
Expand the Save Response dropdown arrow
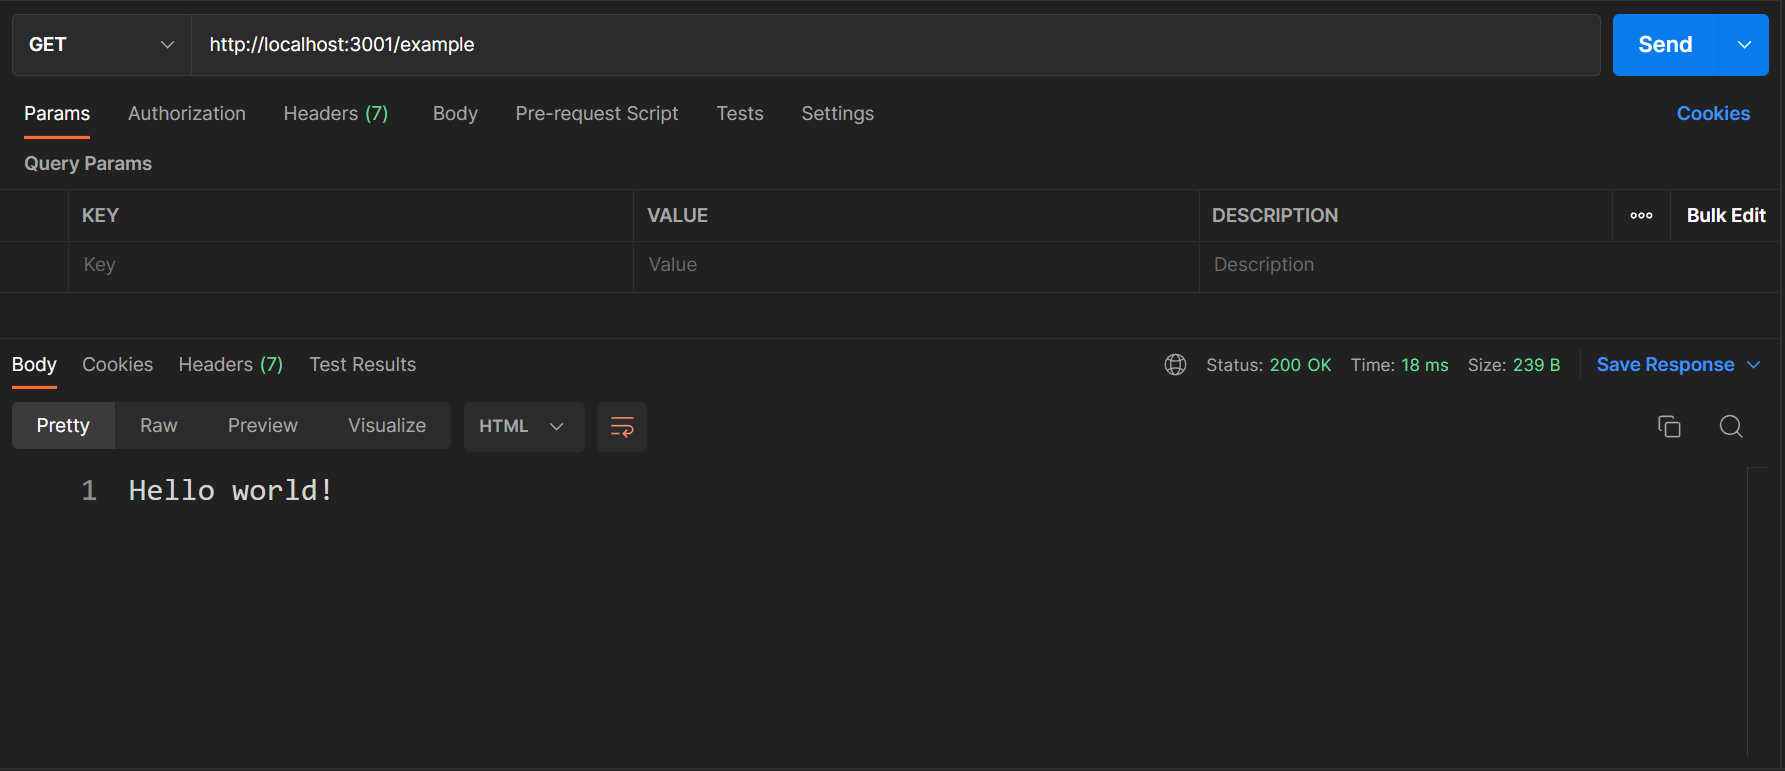click(1753, 365)
